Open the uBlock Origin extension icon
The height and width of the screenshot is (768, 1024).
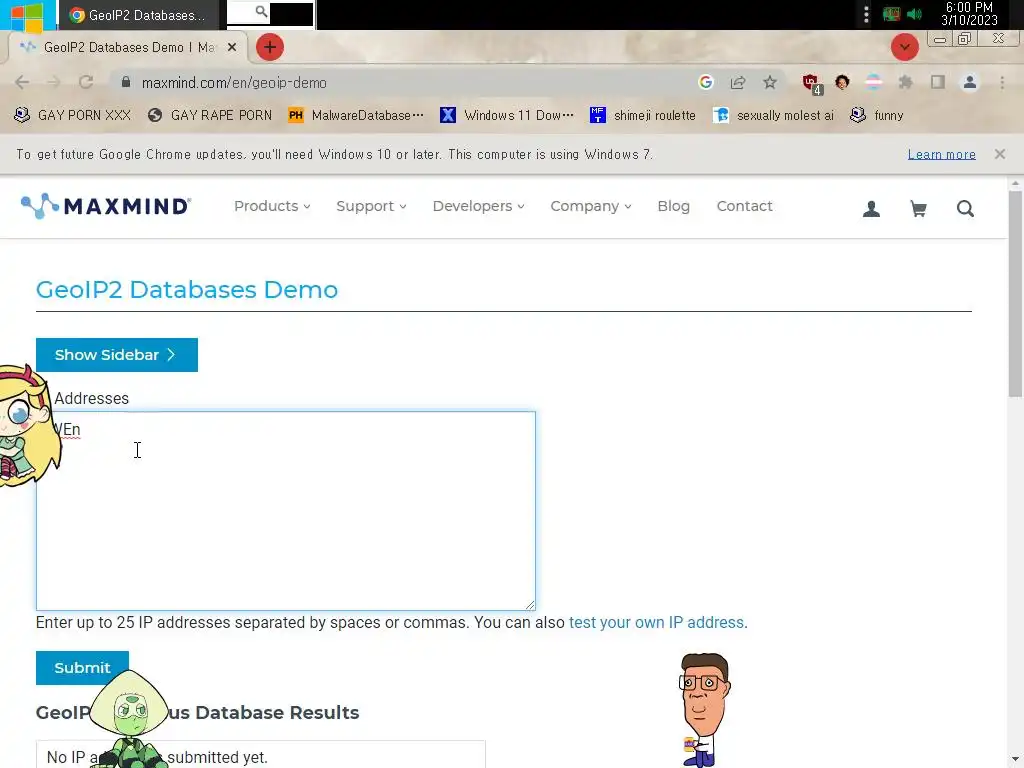click(x=812, y=83)
